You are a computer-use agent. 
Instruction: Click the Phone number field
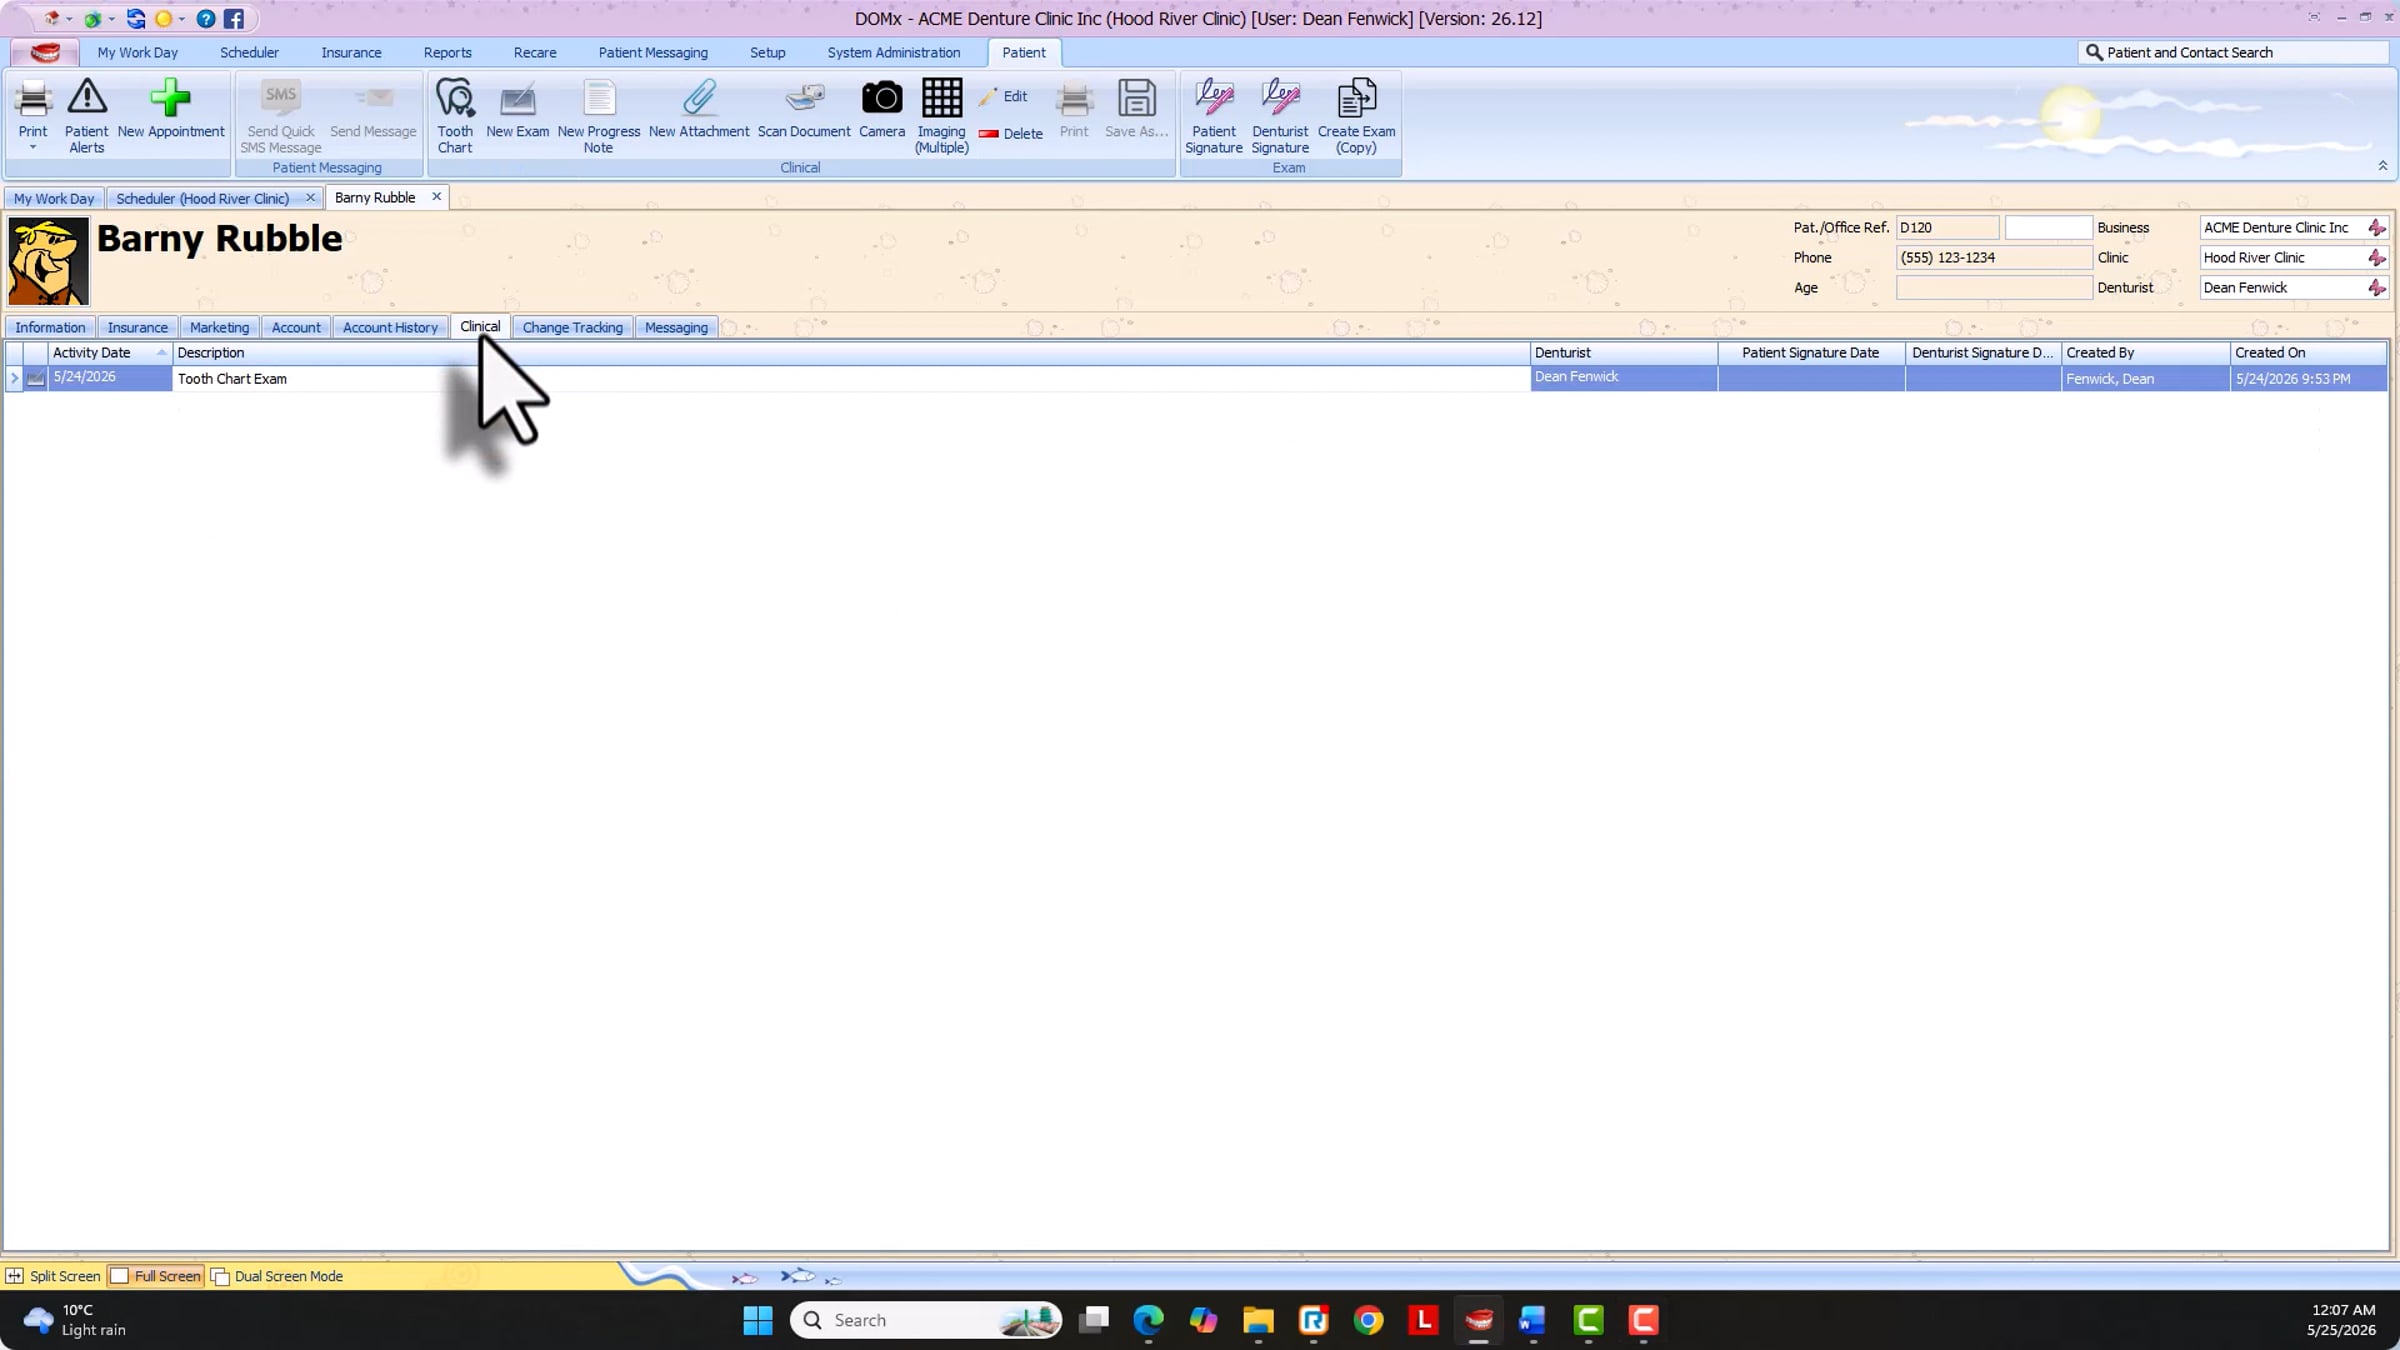pos(1993,258)
